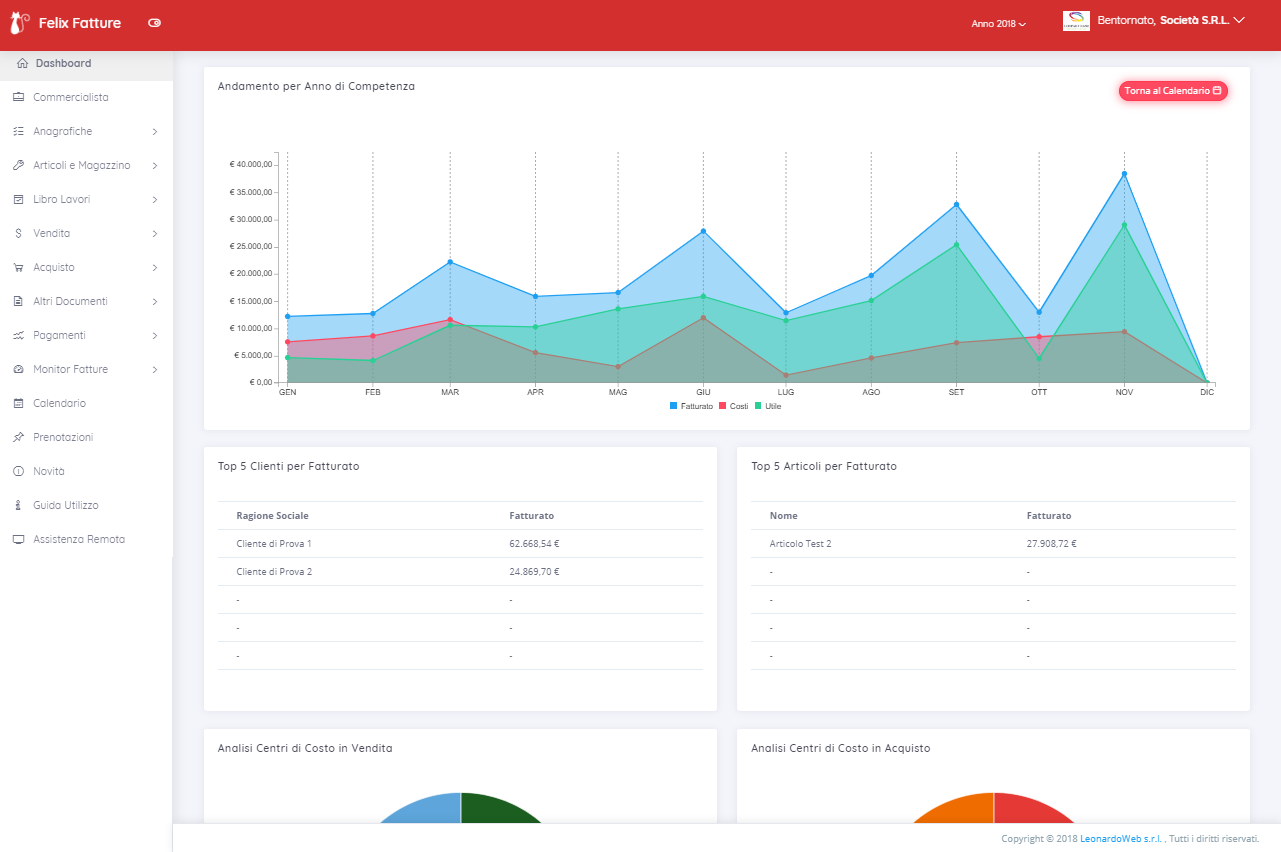The height and width of the screenshot is (852, 1281).
Task: Click the Pagamenti trend icon
Action: [18, 335]
